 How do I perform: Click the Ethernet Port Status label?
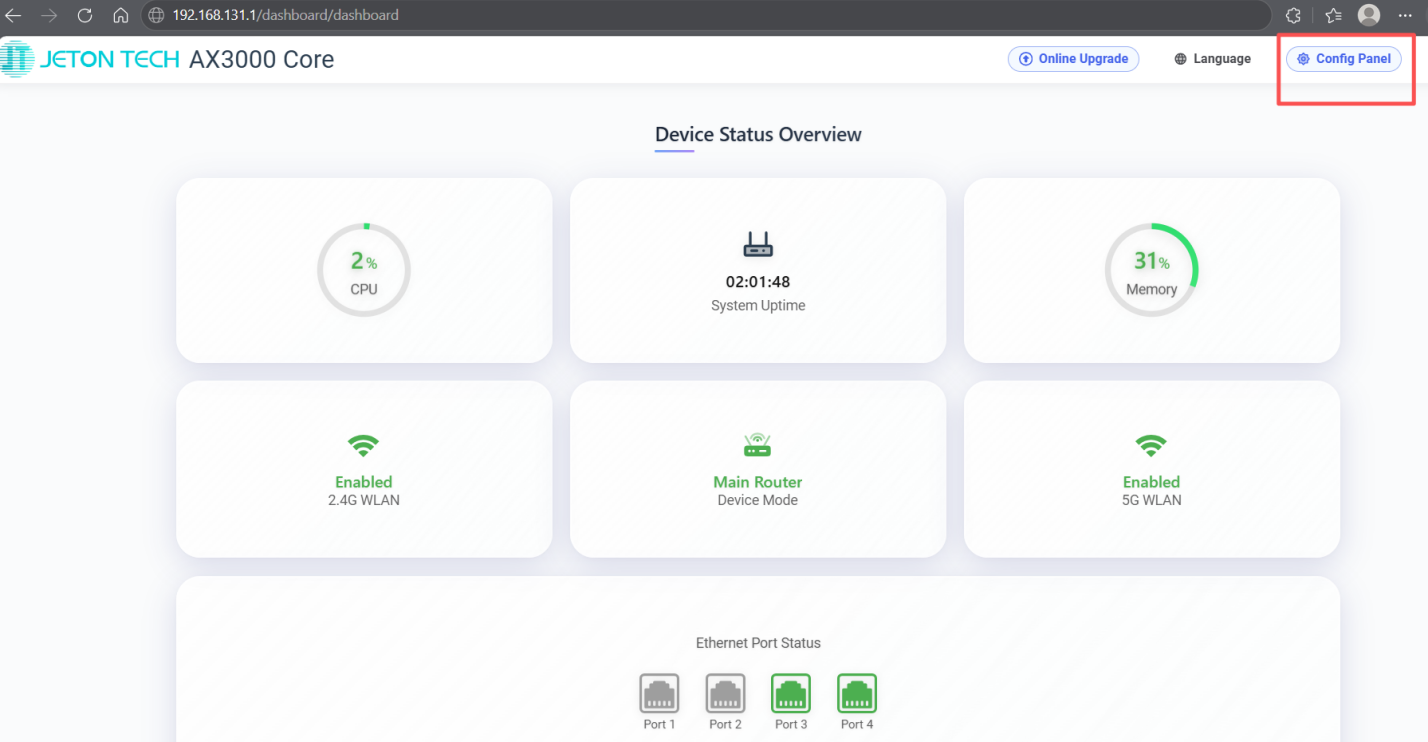pos(758,643)
